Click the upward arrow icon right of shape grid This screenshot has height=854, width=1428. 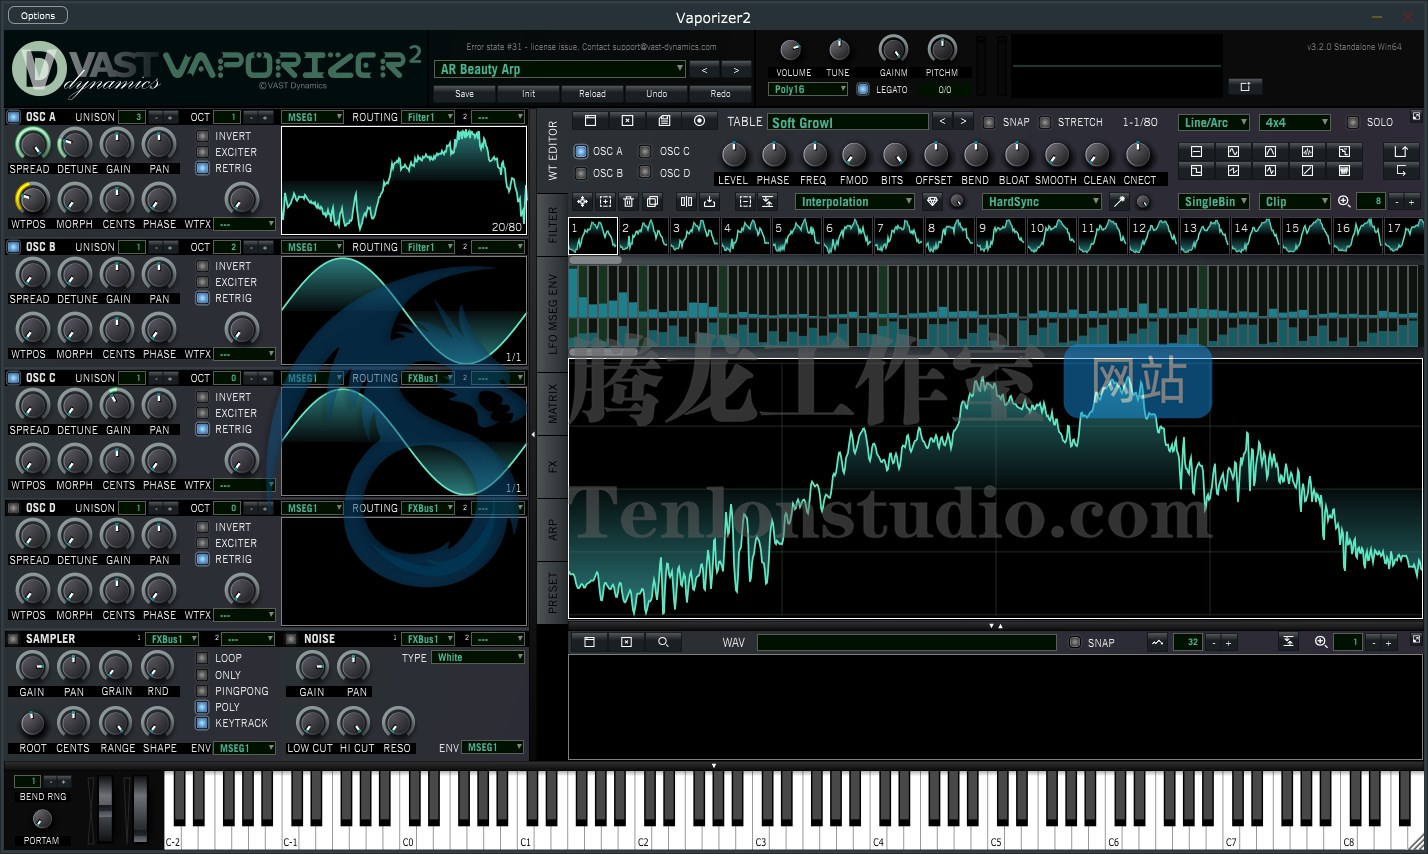tap(1400, 151)
